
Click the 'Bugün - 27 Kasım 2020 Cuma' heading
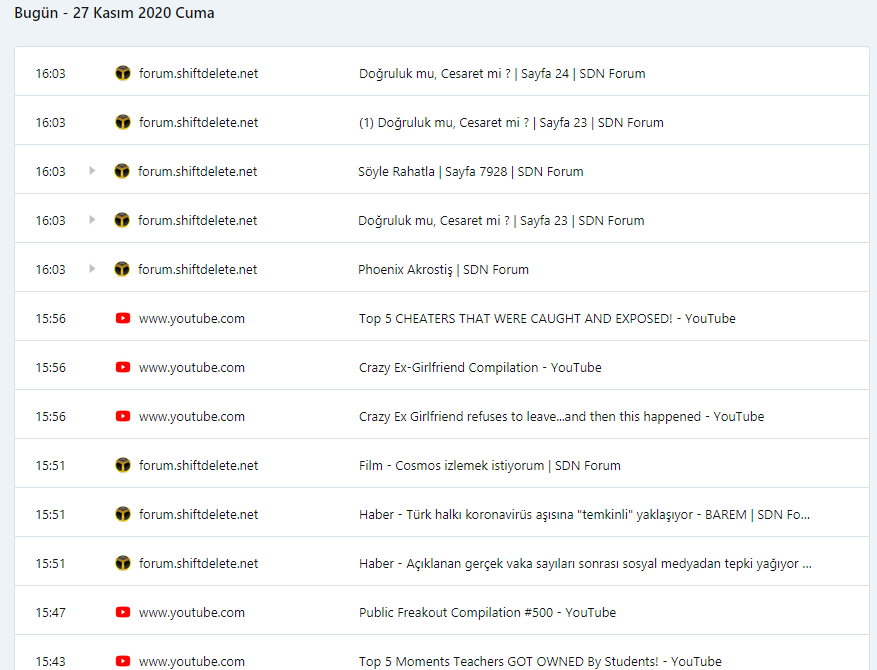(x=114, y=13)
